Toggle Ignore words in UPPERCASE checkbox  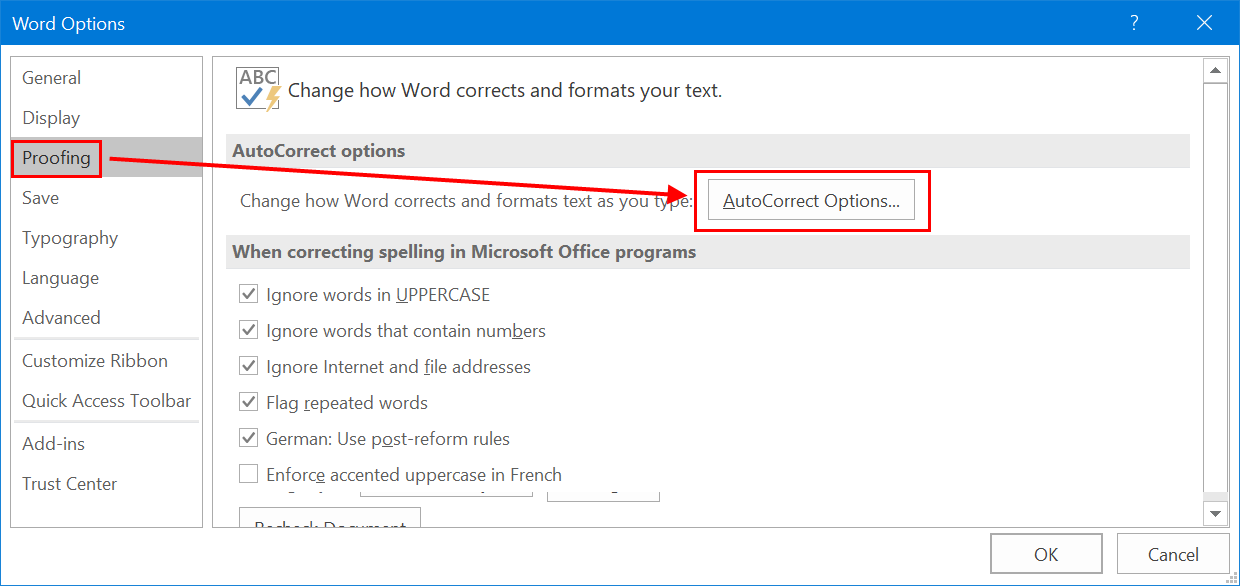[249, 295]
